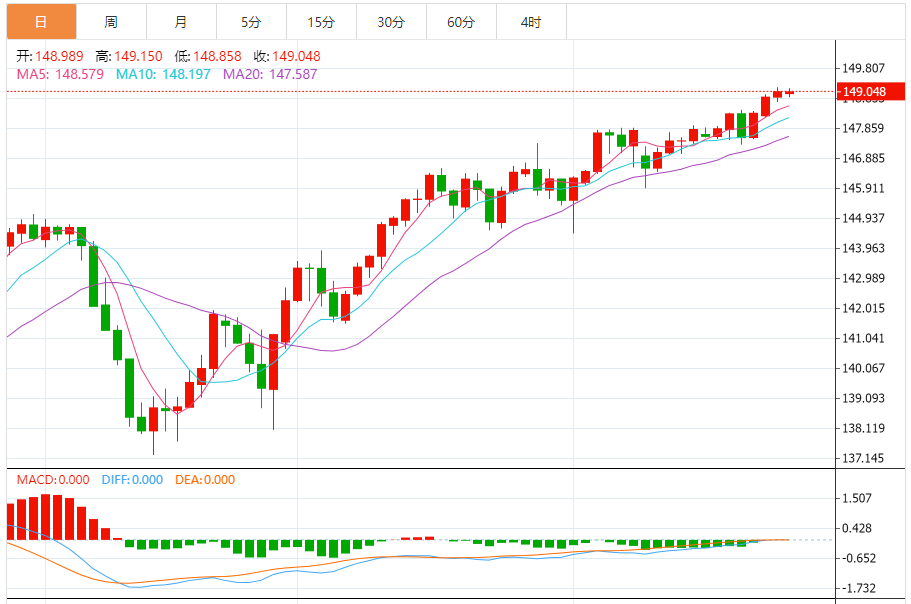Open the 5分 five-minute chart tab

(251, 22)
